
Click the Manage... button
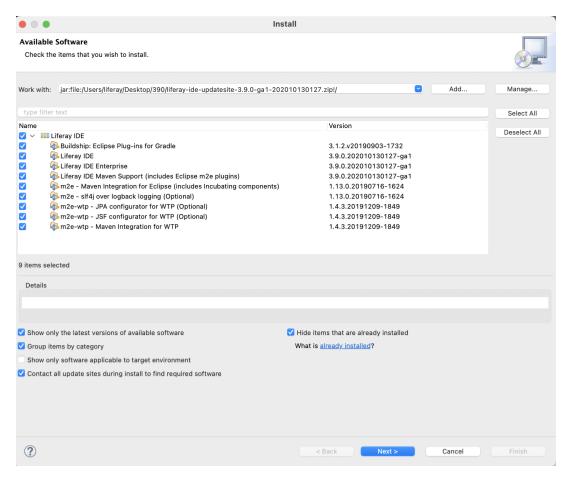522,89
